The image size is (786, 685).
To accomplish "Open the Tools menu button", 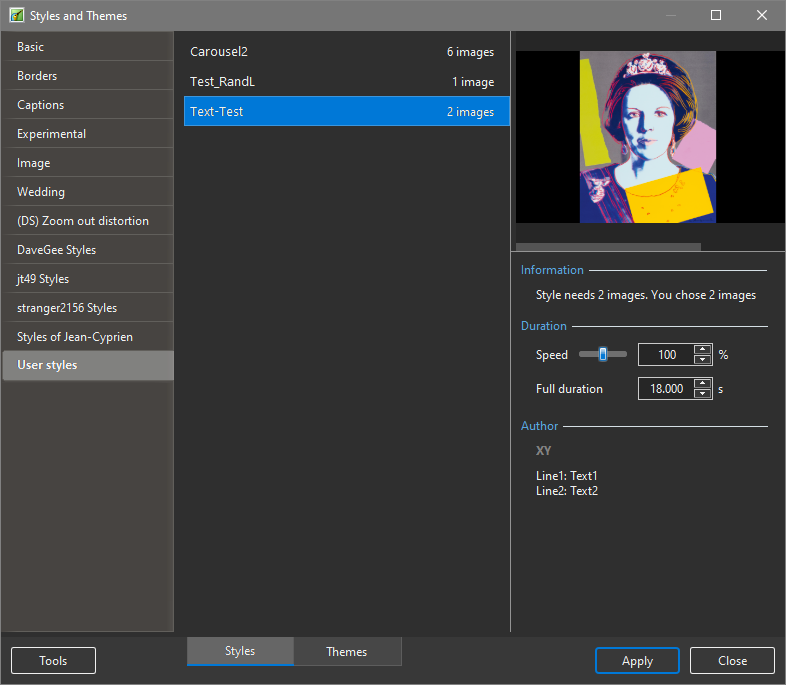I will pyautogui.click(x=53, y=661).
